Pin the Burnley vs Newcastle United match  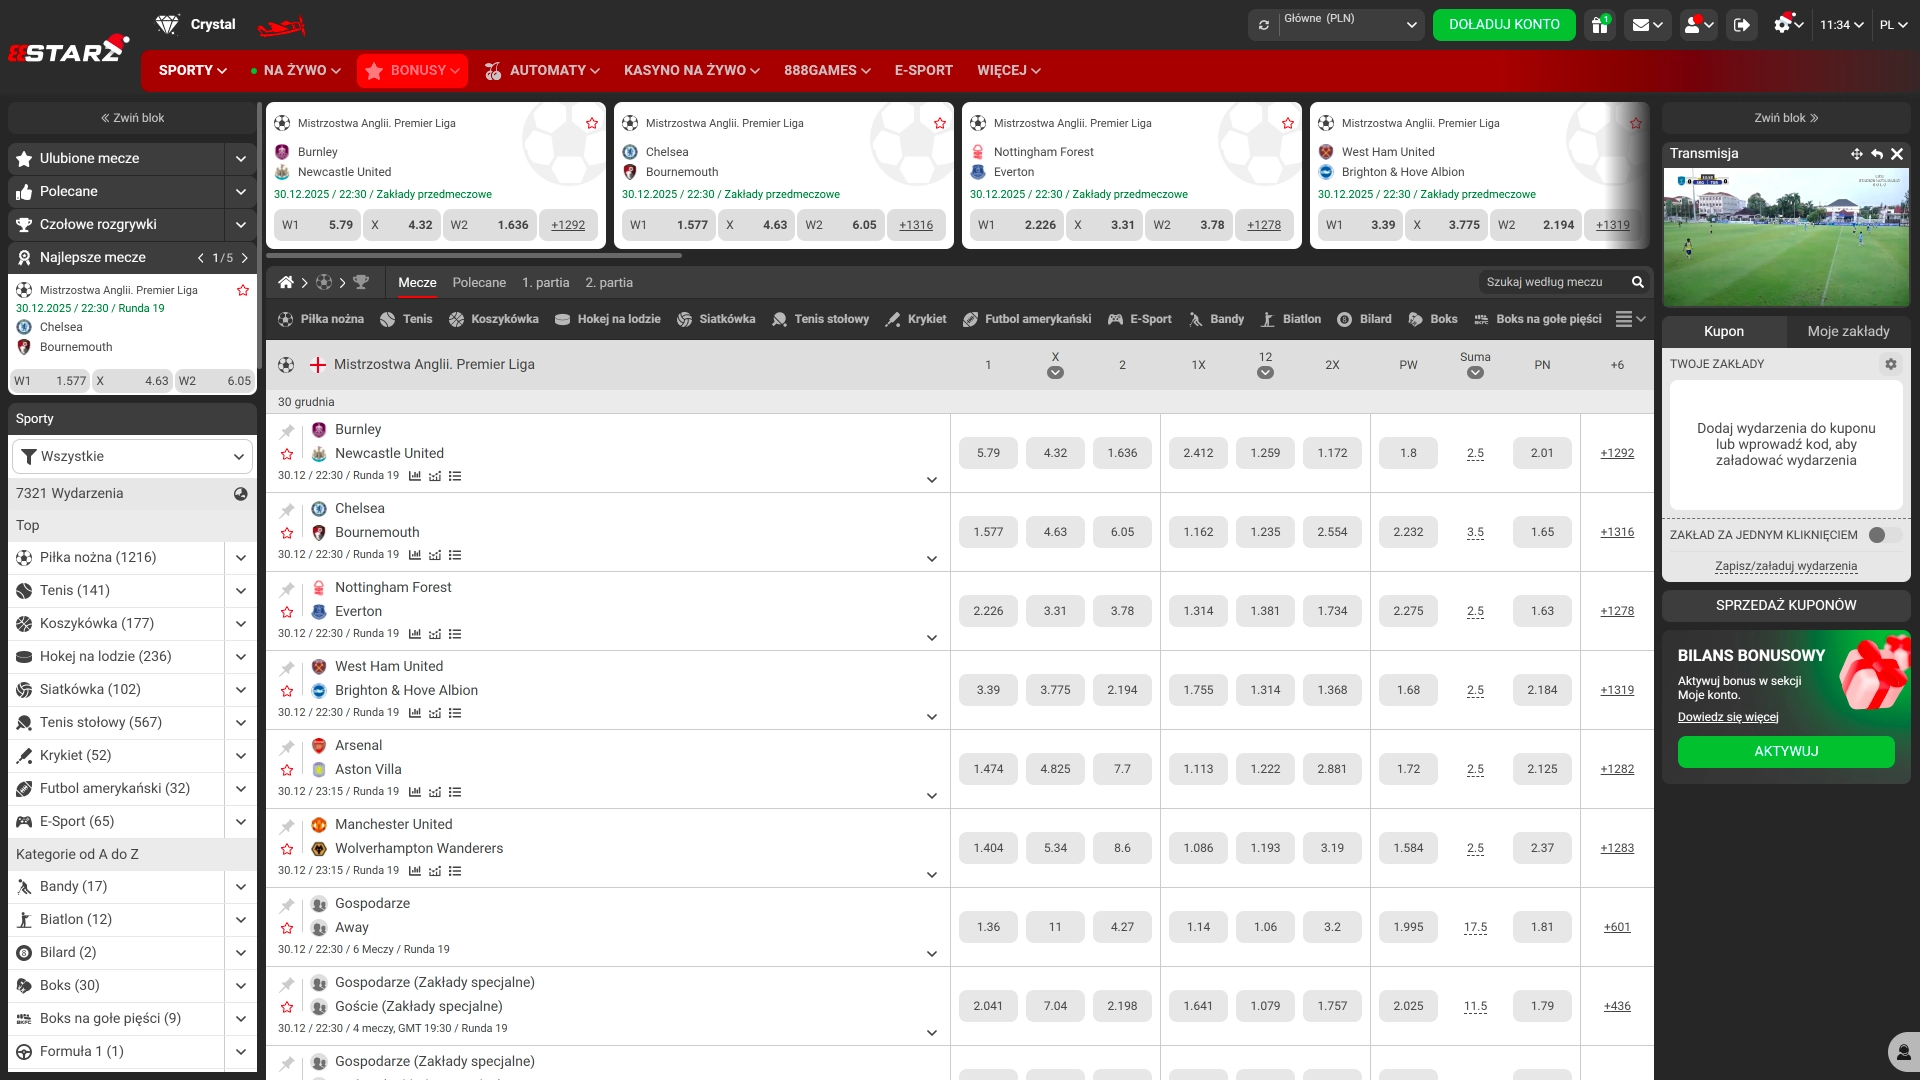click(287, 431)
